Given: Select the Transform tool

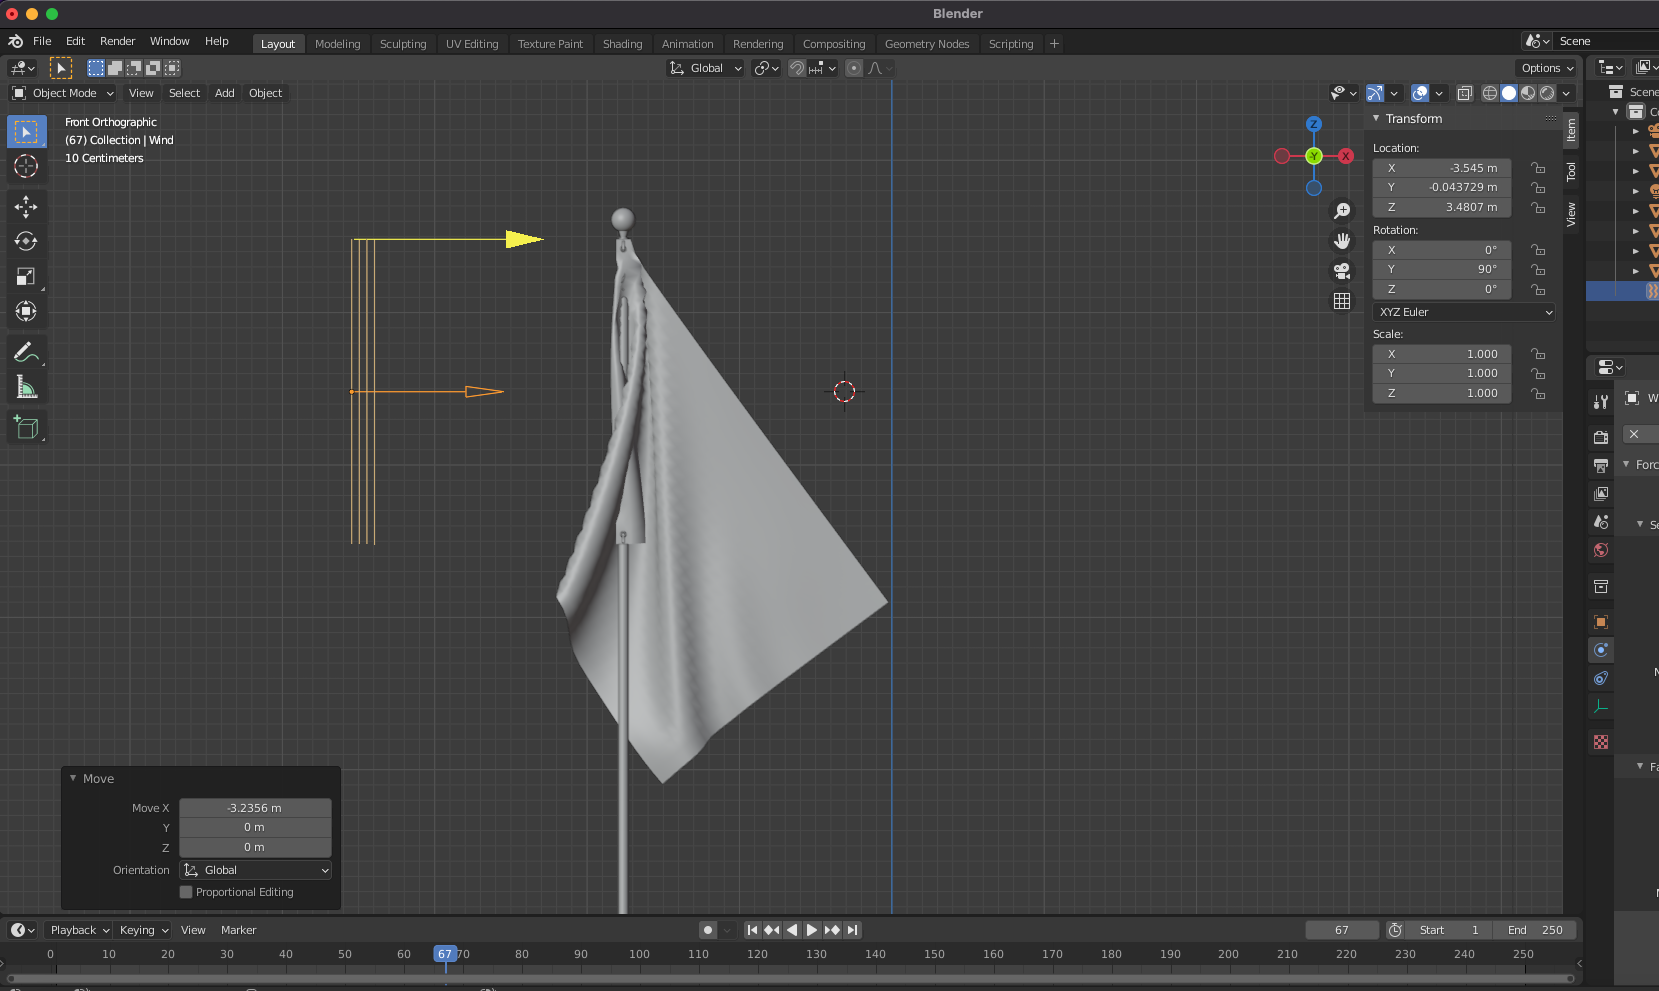Looking at the screenshot, I should [26, 311].
